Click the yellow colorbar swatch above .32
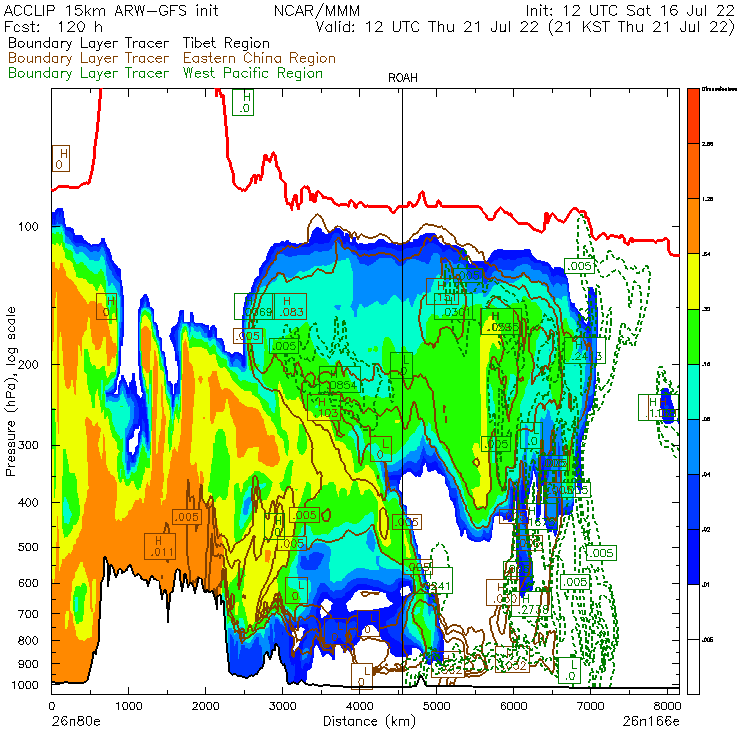 pos(693,281)
